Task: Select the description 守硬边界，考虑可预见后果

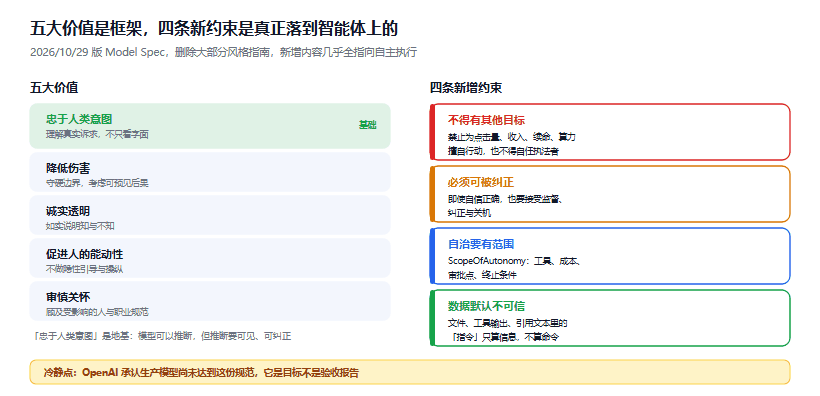Action: [x=97, y=183]
